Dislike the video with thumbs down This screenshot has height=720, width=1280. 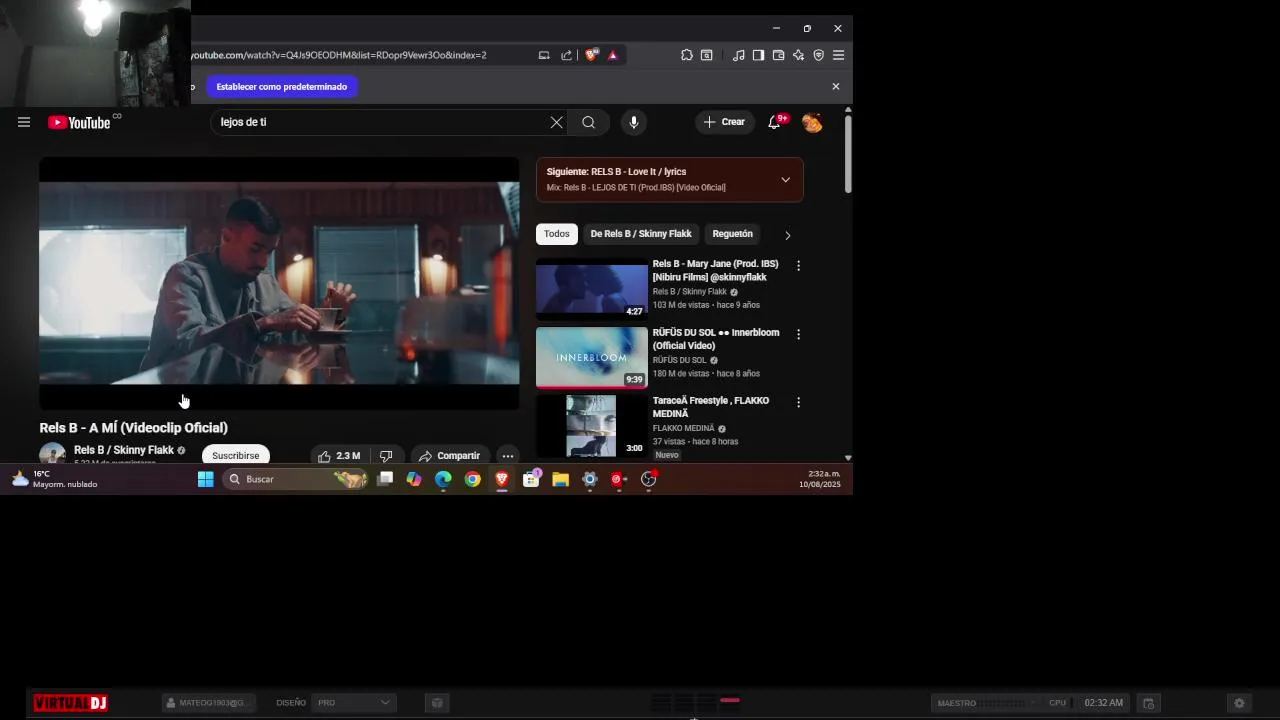click(x=386, y=456)
